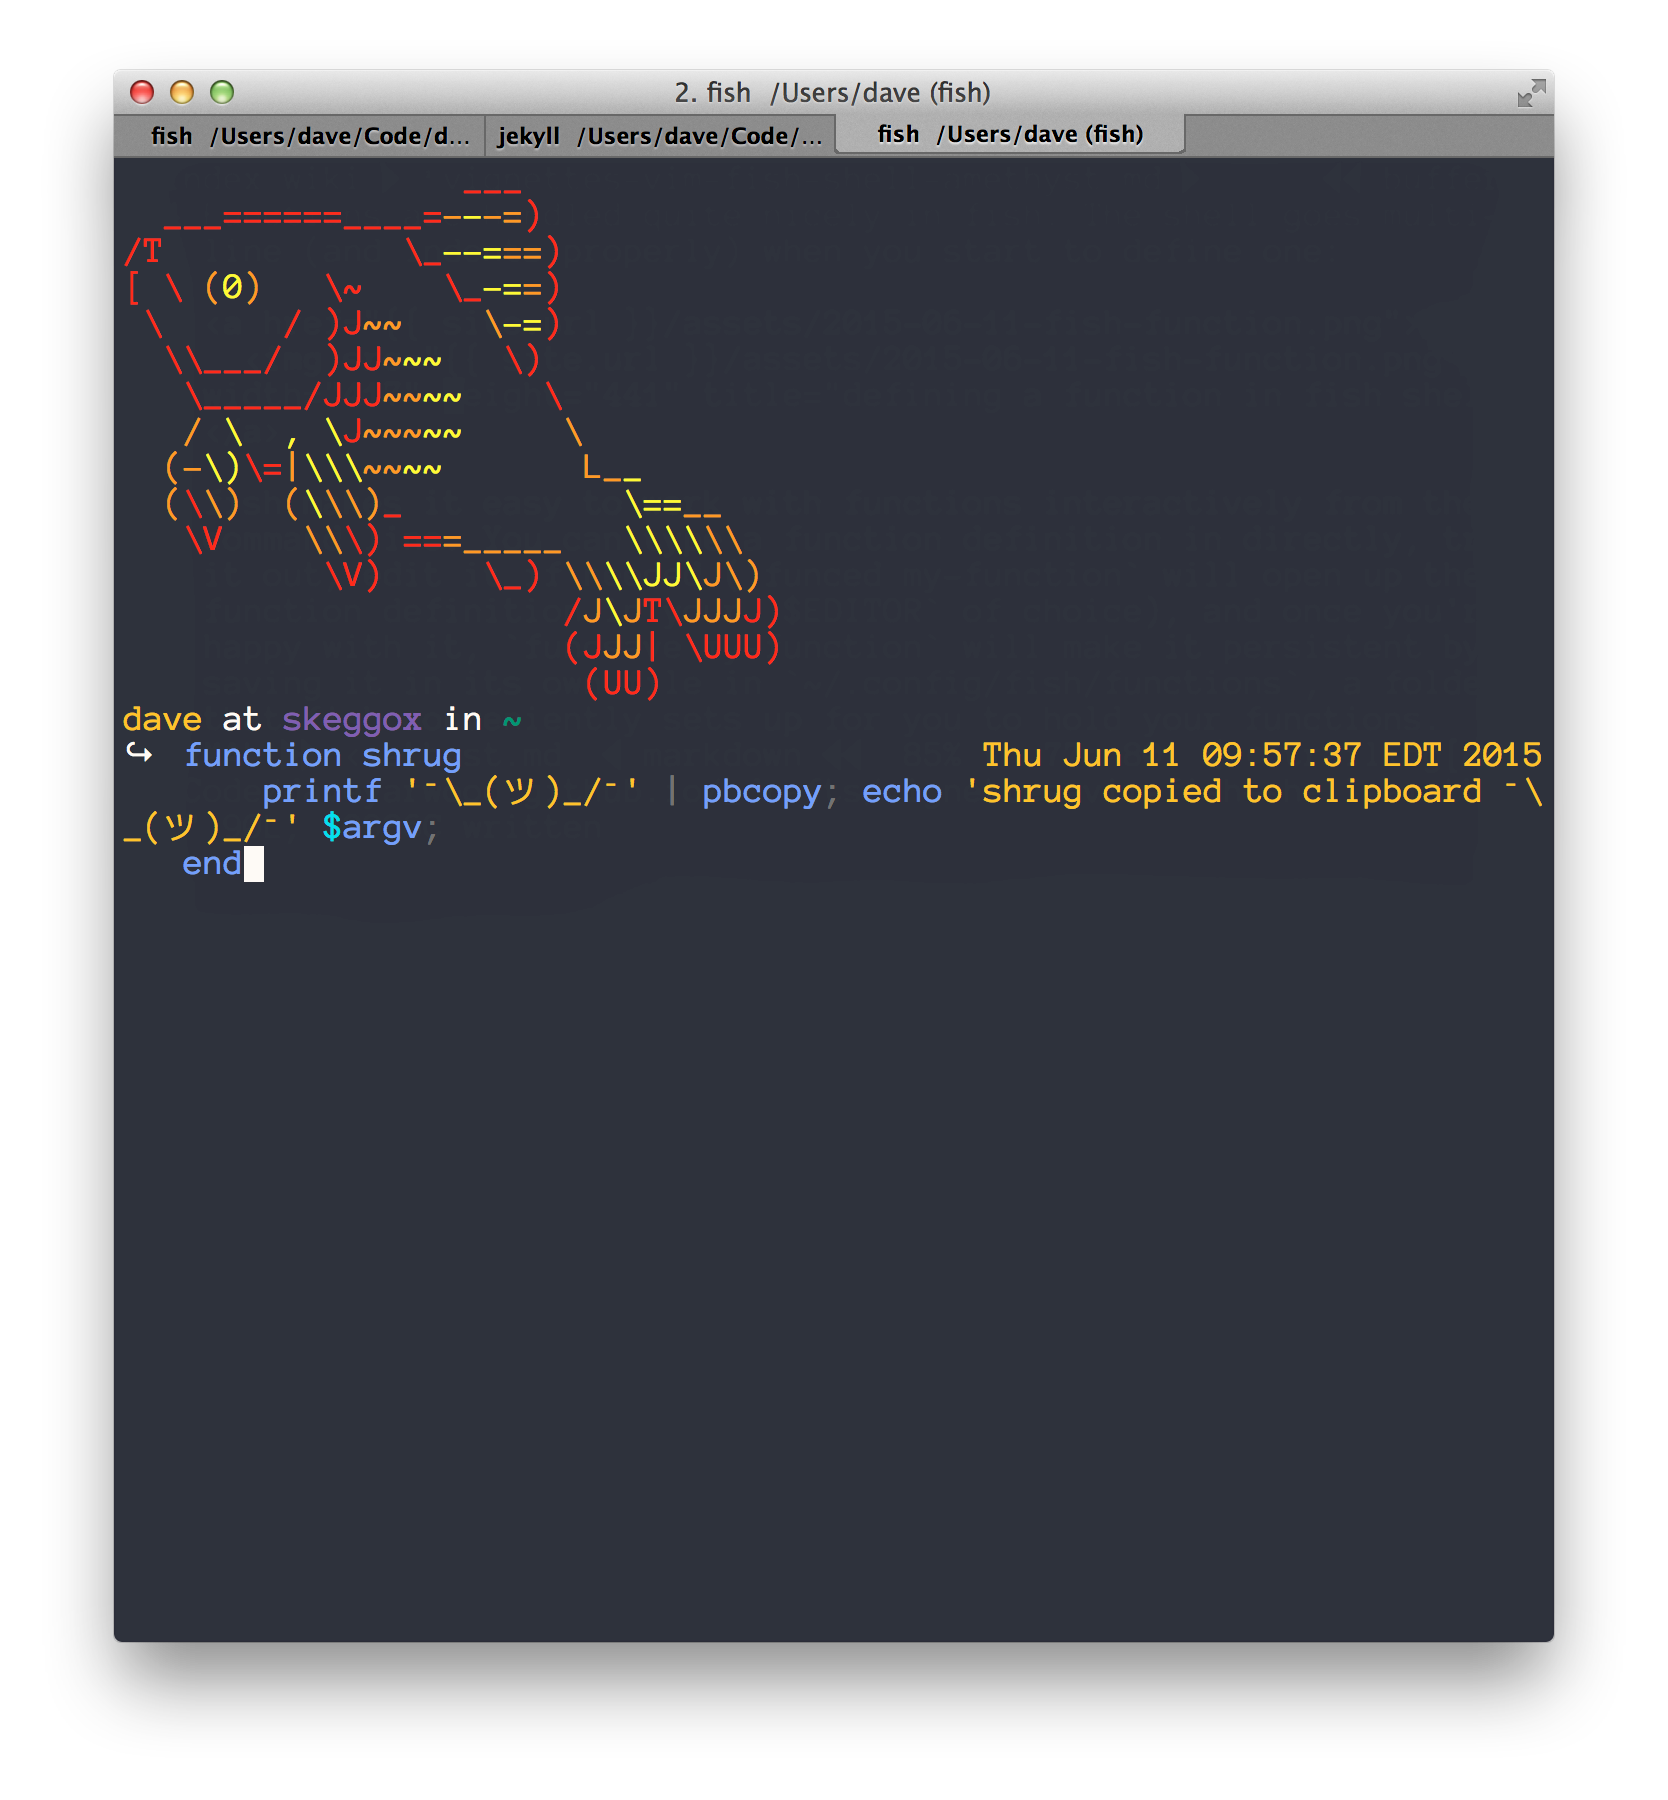Click the green tilde directory in prompt
Viewport: 1668px width, 1800px height.
[x=512, y=720]
